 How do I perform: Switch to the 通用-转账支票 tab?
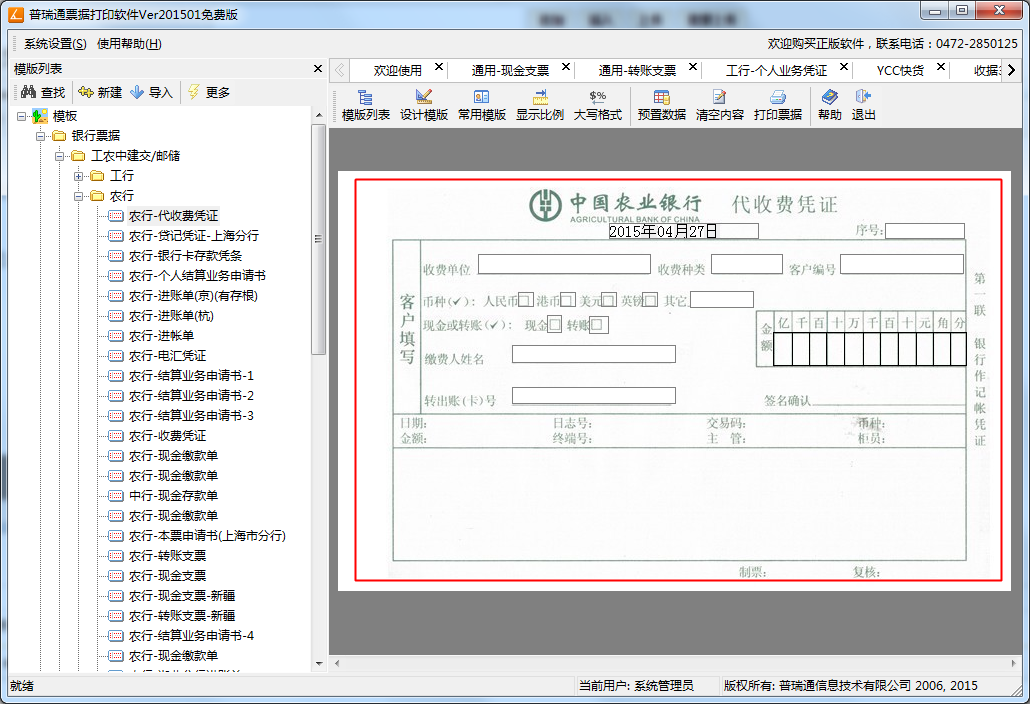click(637, 70)
